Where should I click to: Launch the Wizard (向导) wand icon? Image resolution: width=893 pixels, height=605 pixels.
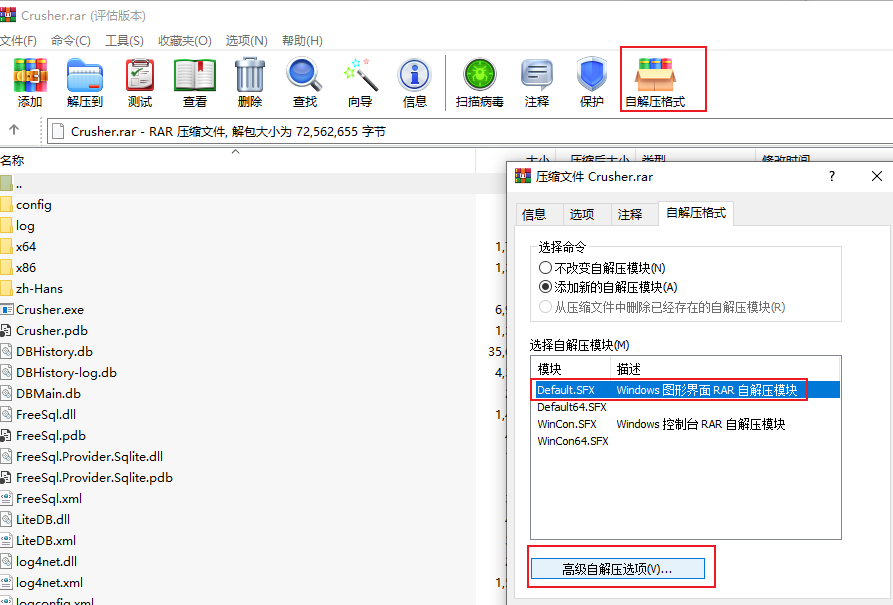pyautogui.click(x=360, y=83)
